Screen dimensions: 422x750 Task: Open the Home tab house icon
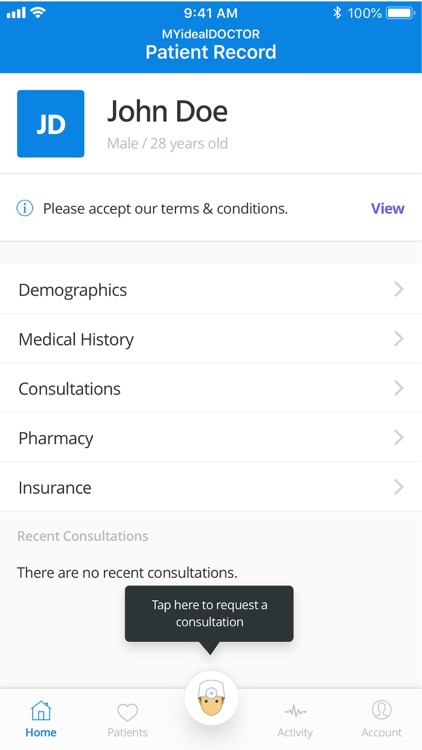(41, 710)
